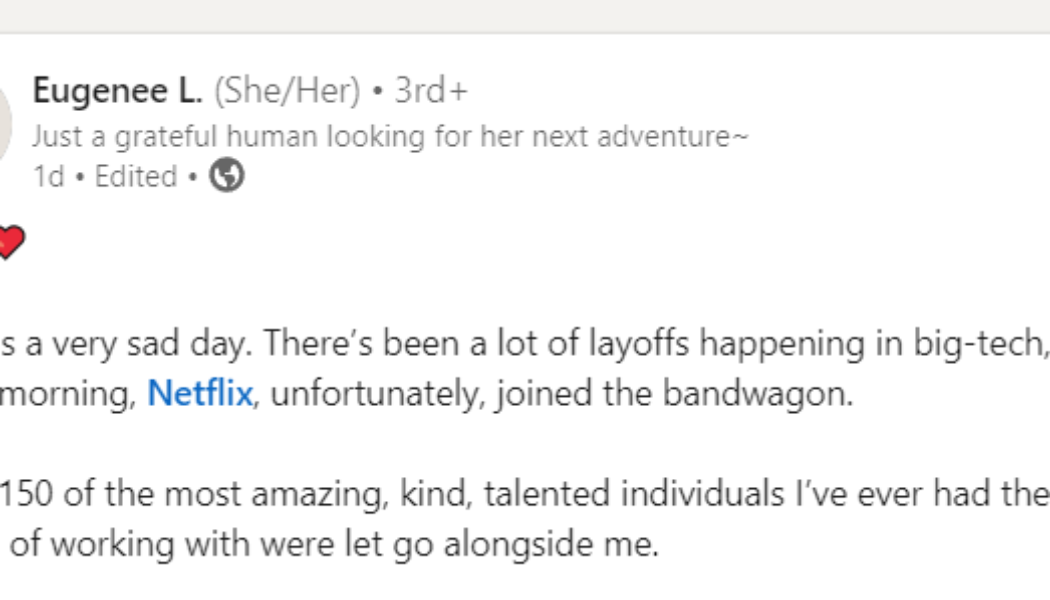
Task: Click the (She/Her) pronouns label
Action: (287, 91)
